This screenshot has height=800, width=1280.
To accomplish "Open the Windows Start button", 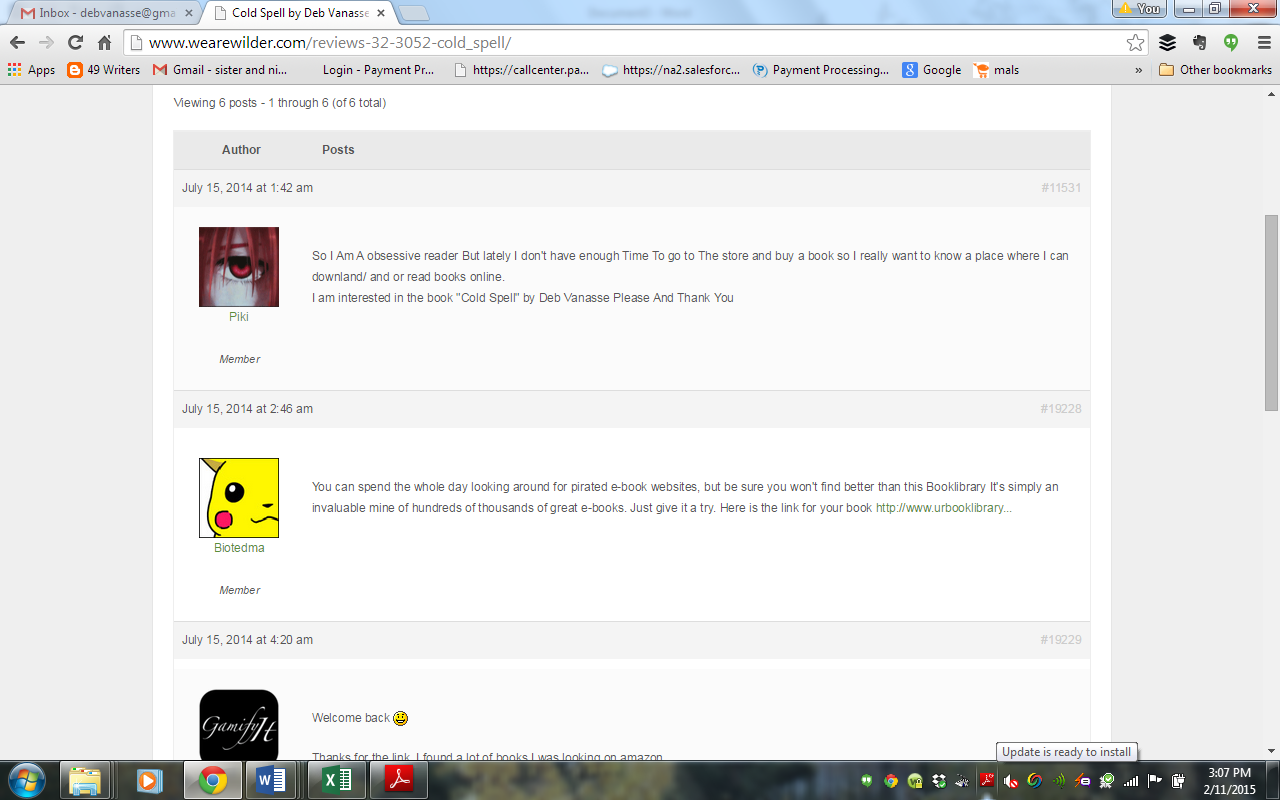I will (26, 780).
